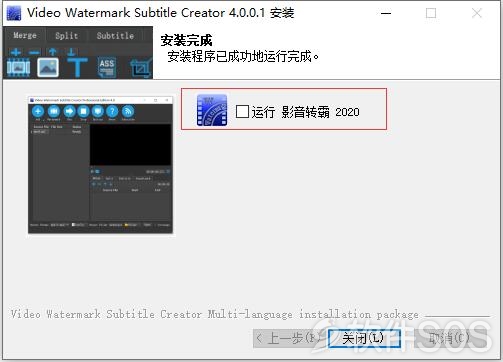Click the 取消(C) button
The width and height of the screenshot is (503, 362).
(449, 339)
